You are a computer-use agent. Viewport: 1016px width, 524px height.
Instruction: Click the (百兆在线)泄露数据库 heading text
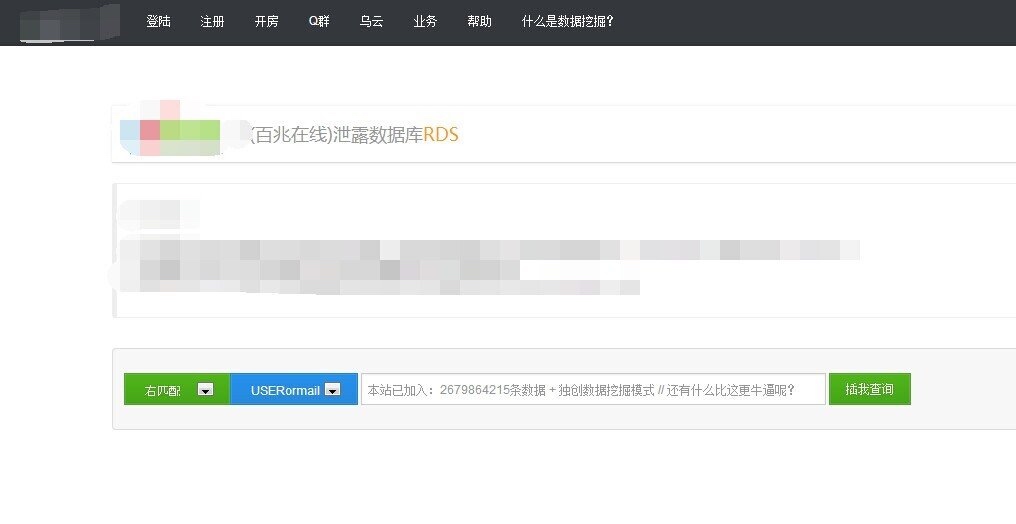[336, 134]
